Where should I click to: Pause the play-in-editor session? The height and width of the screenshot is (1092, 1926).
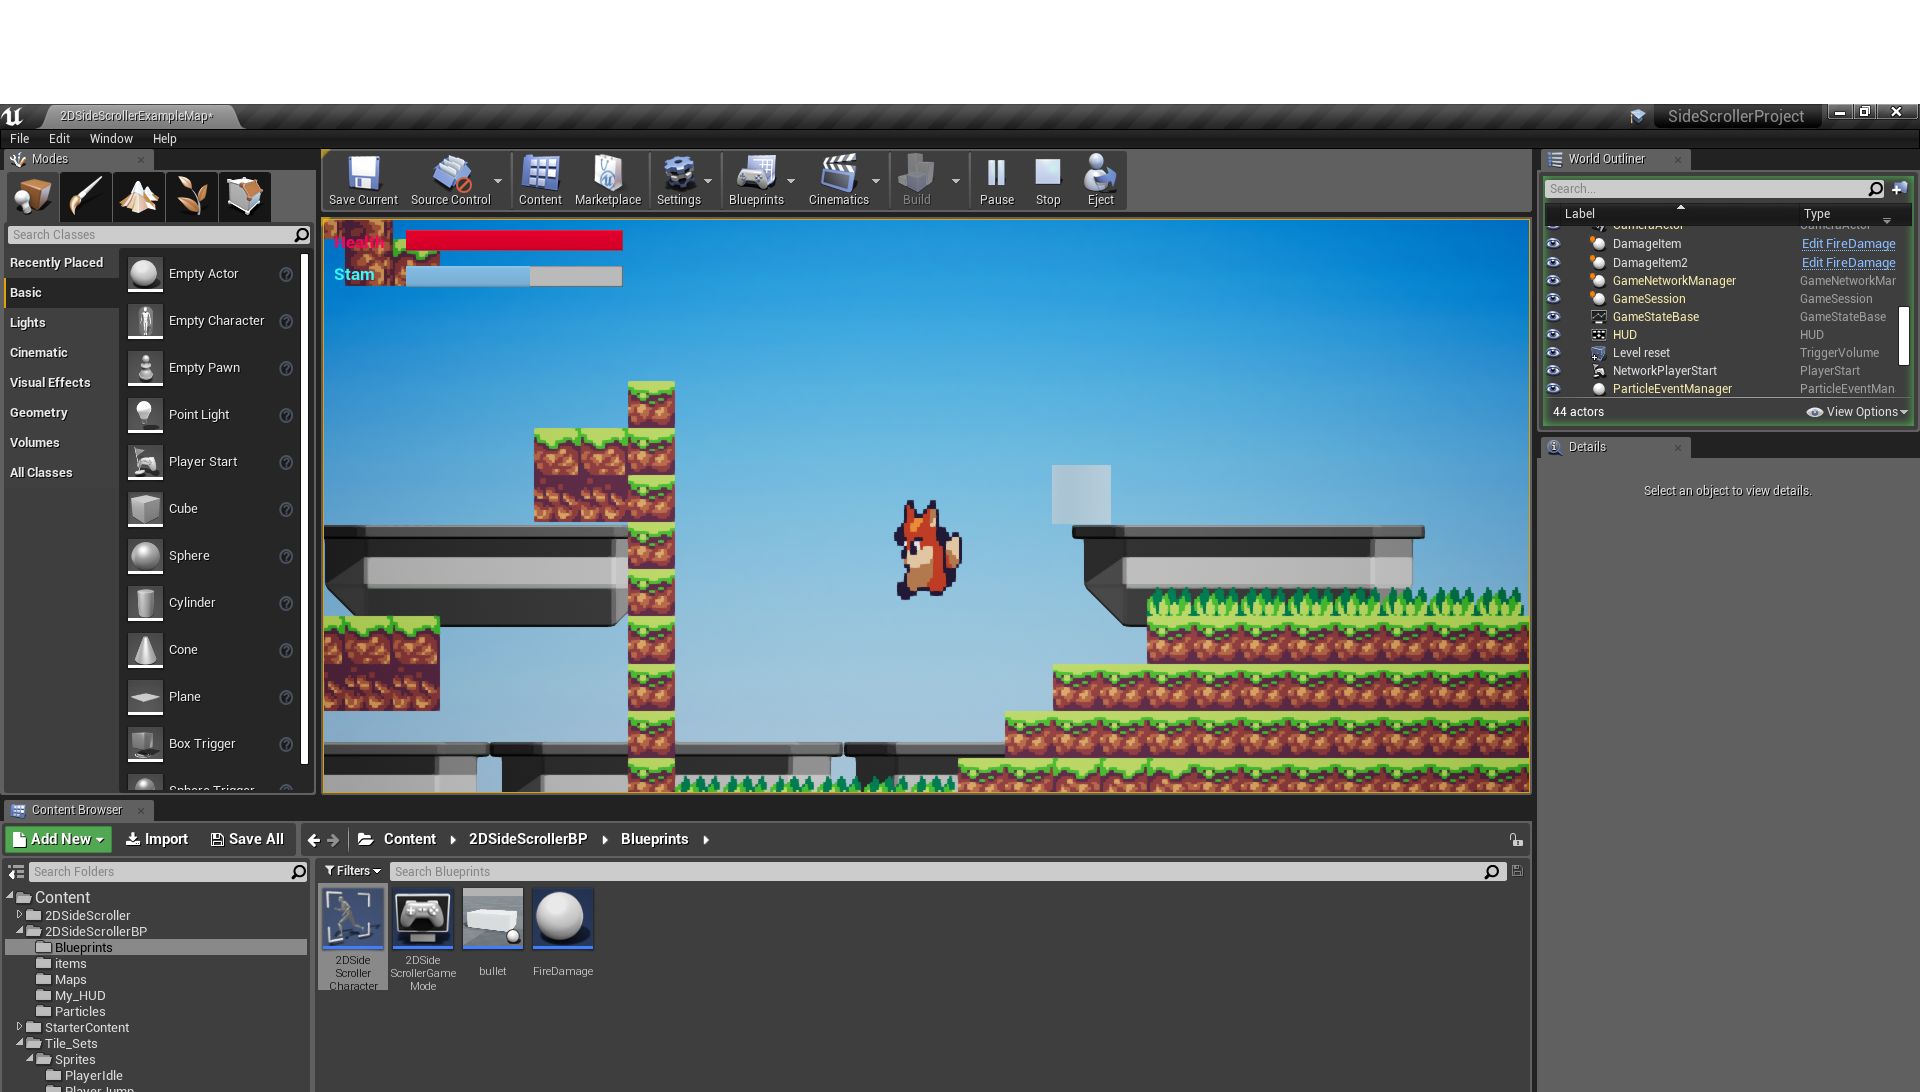(x=996, y=180)
